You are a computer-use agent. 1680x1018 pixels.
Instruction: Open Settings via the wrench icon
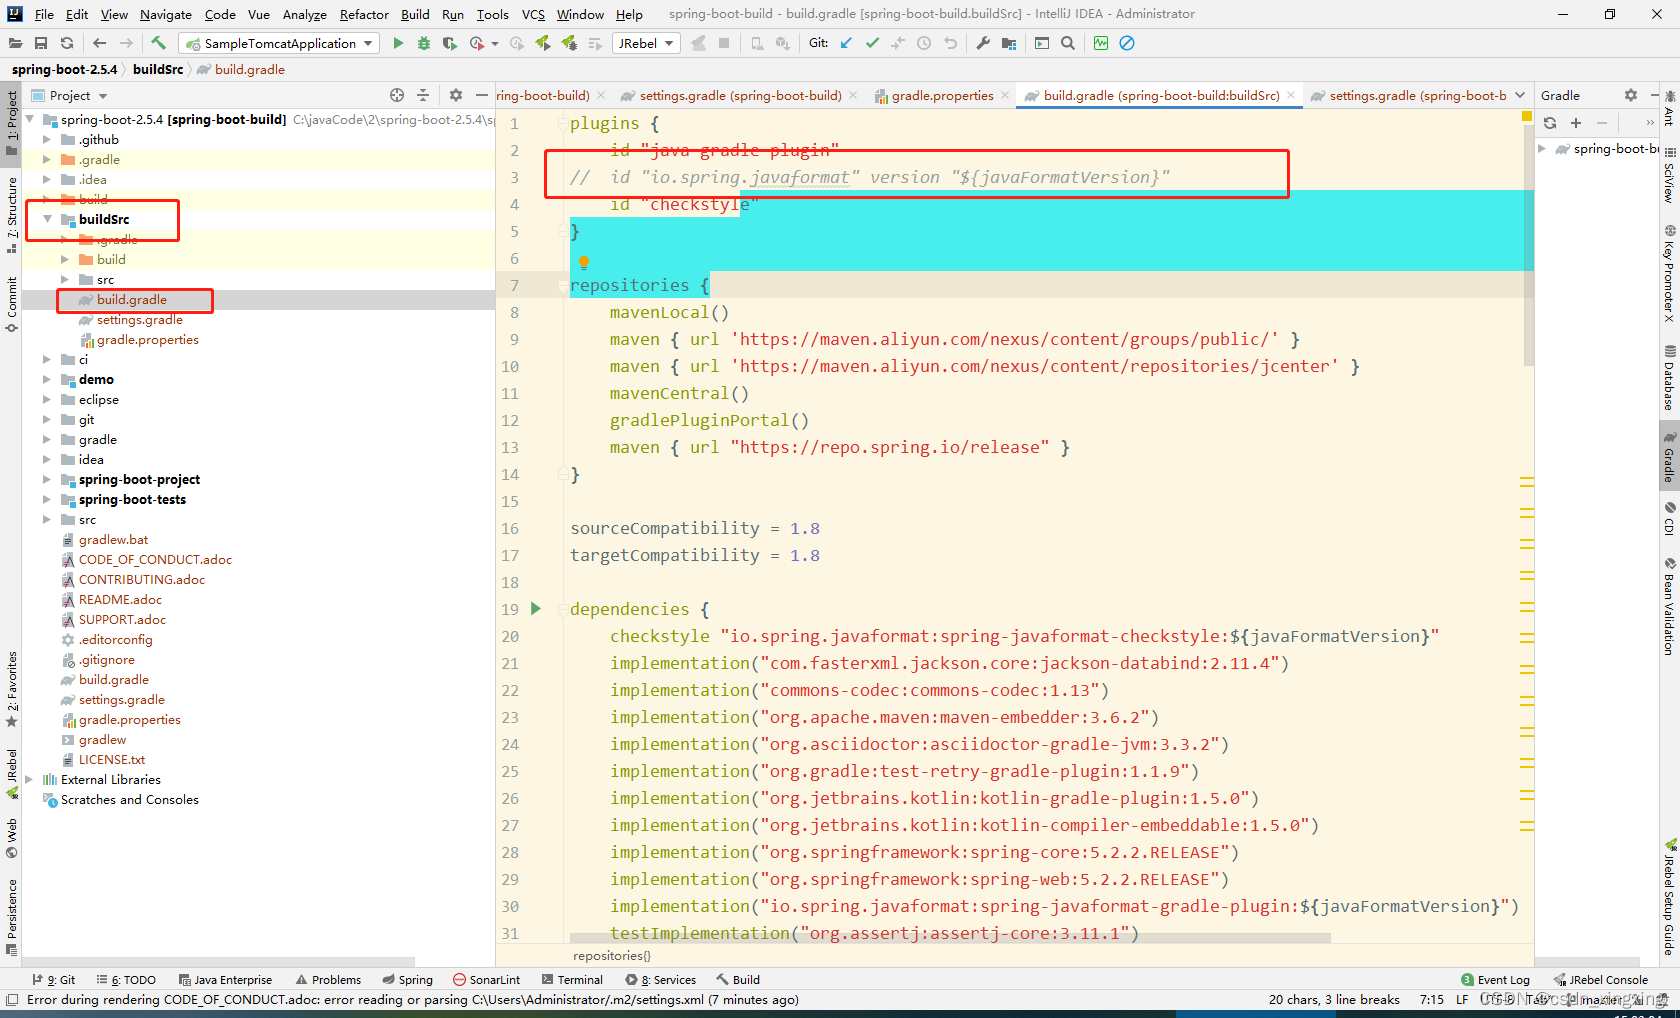(983, 43)
